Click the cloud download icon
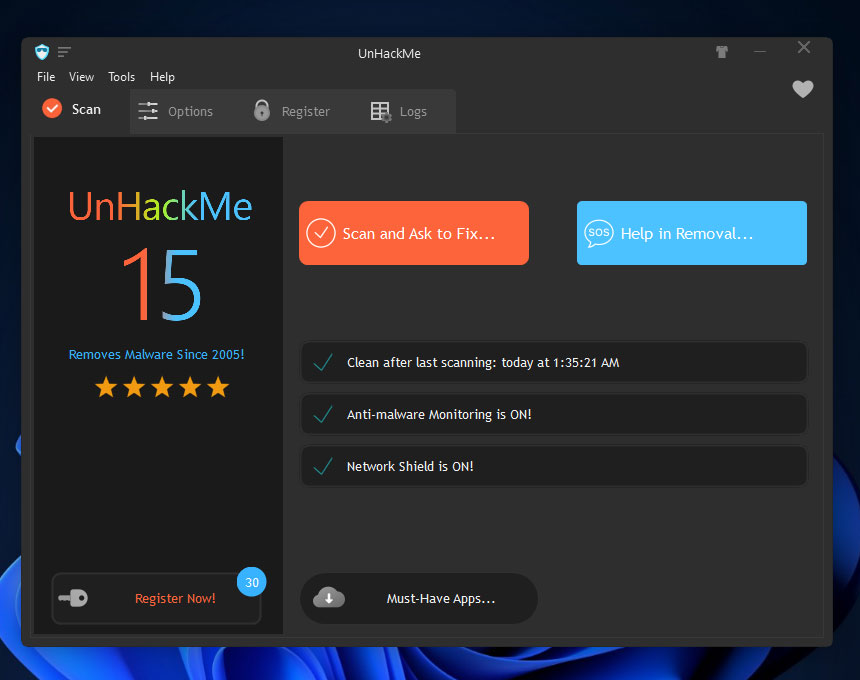Image resolution: width=860 pixels, height=680 pixels. point(329,598)
